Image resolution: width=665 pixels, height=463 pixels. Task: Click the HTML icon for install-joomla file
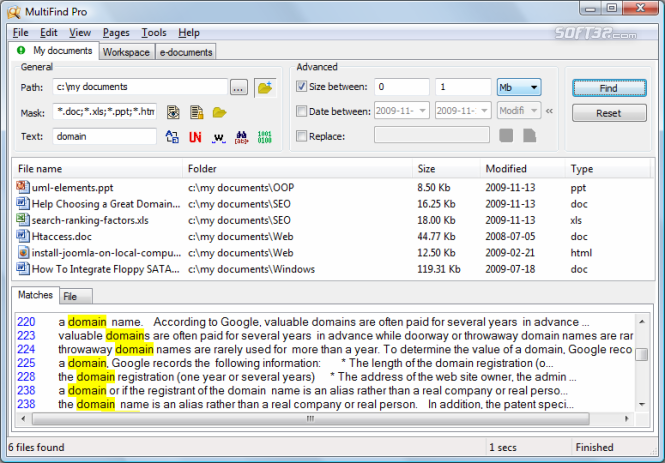[23, 252]
